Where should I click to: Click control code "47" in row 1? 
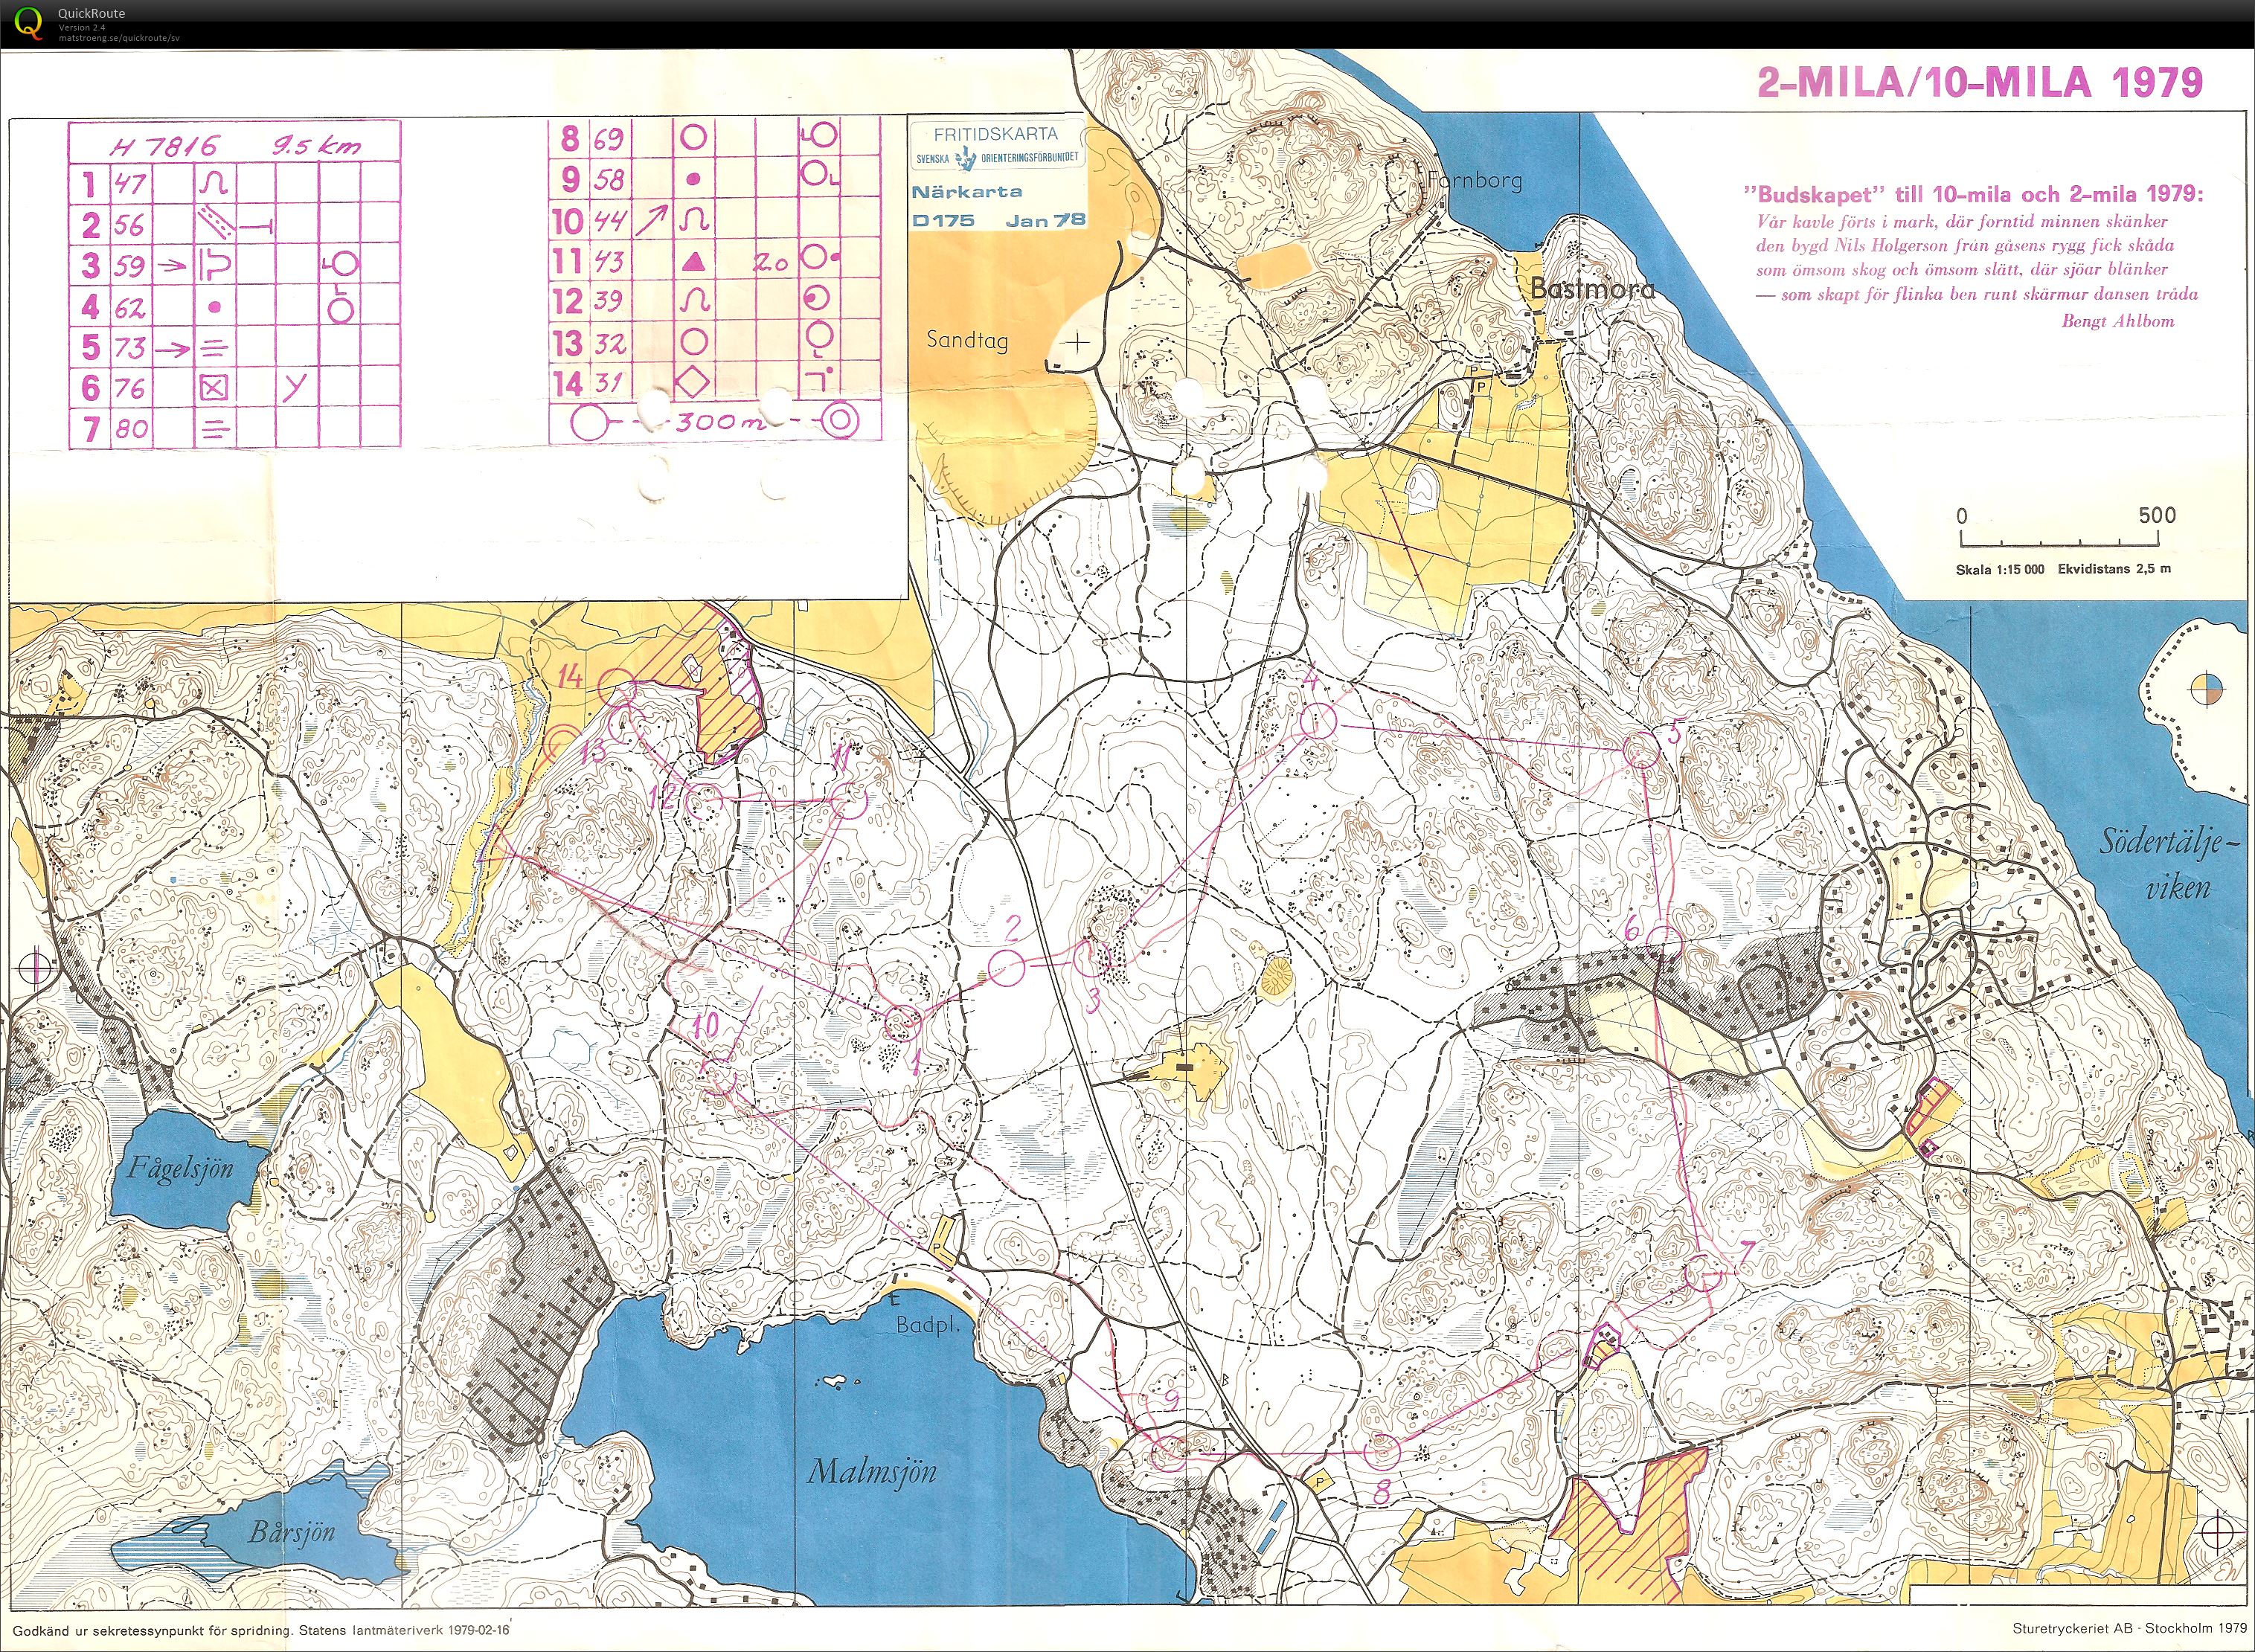(130, 184)
